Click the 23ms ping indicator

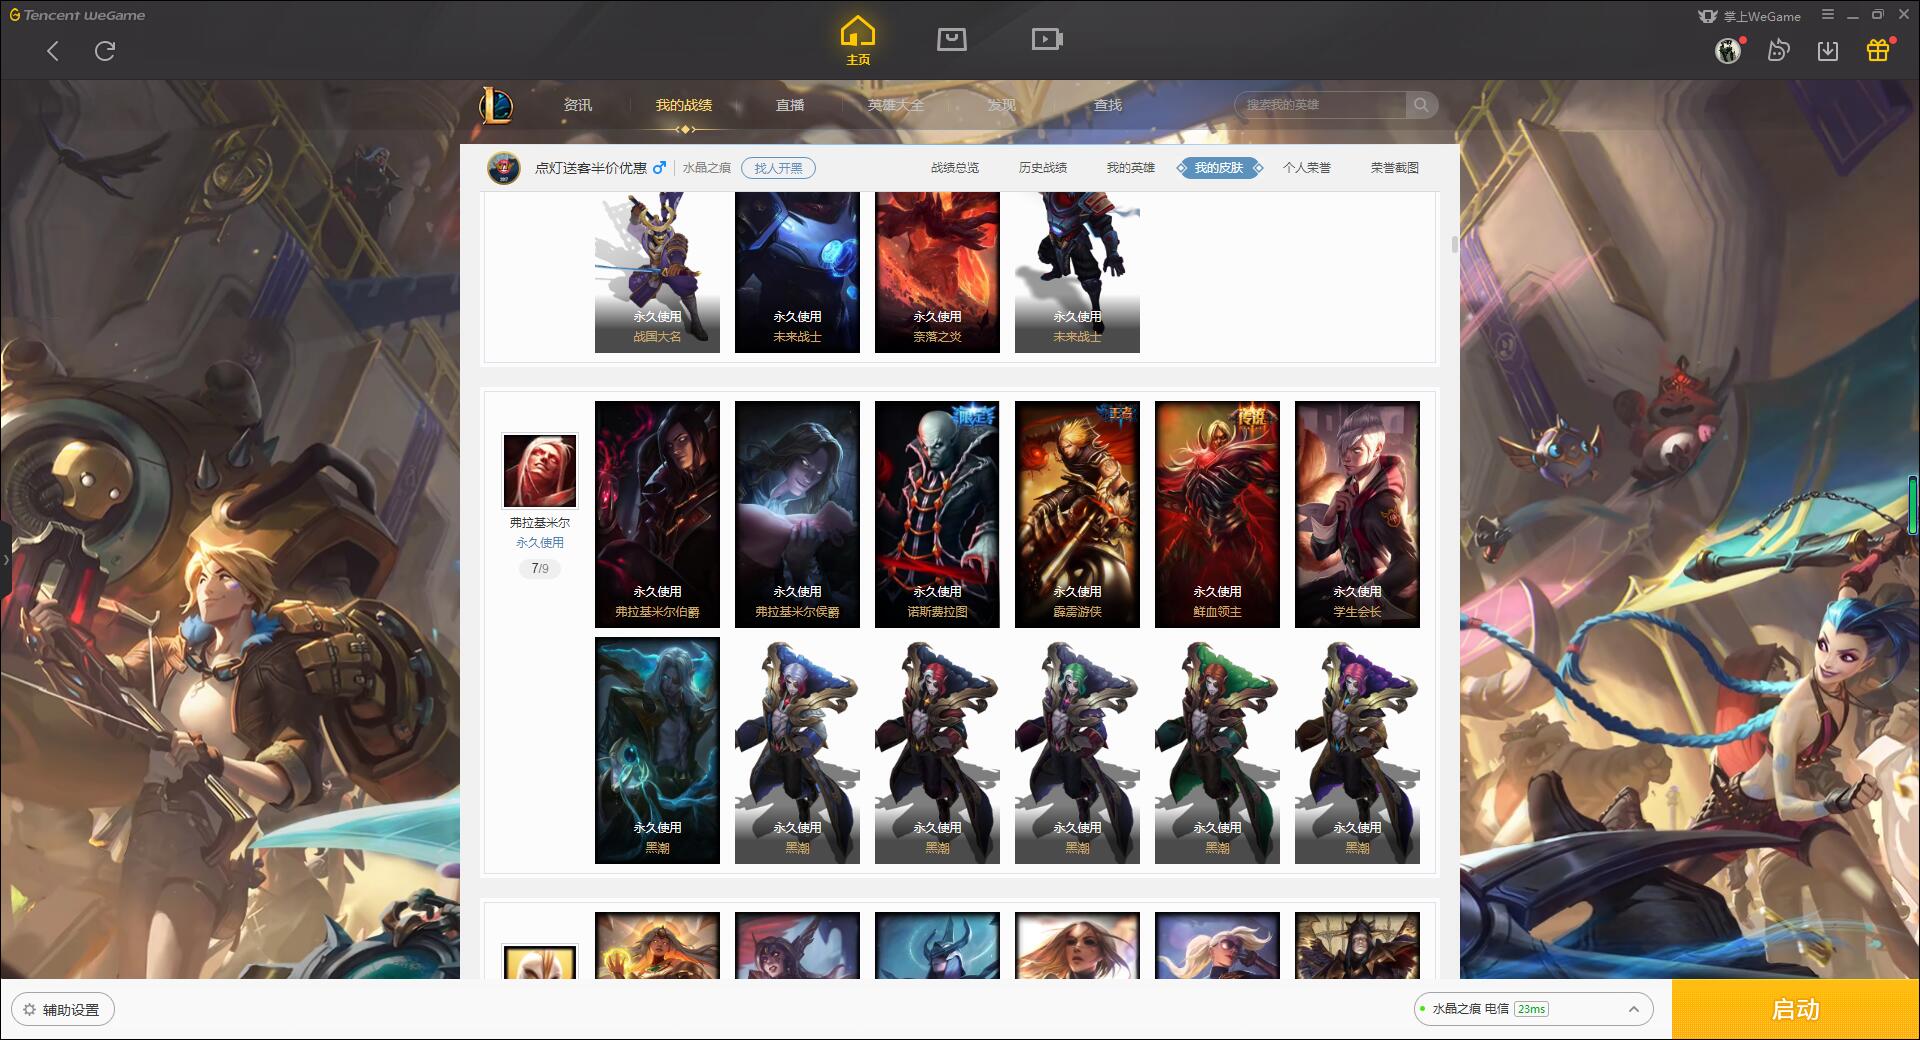point(1531,1009)
